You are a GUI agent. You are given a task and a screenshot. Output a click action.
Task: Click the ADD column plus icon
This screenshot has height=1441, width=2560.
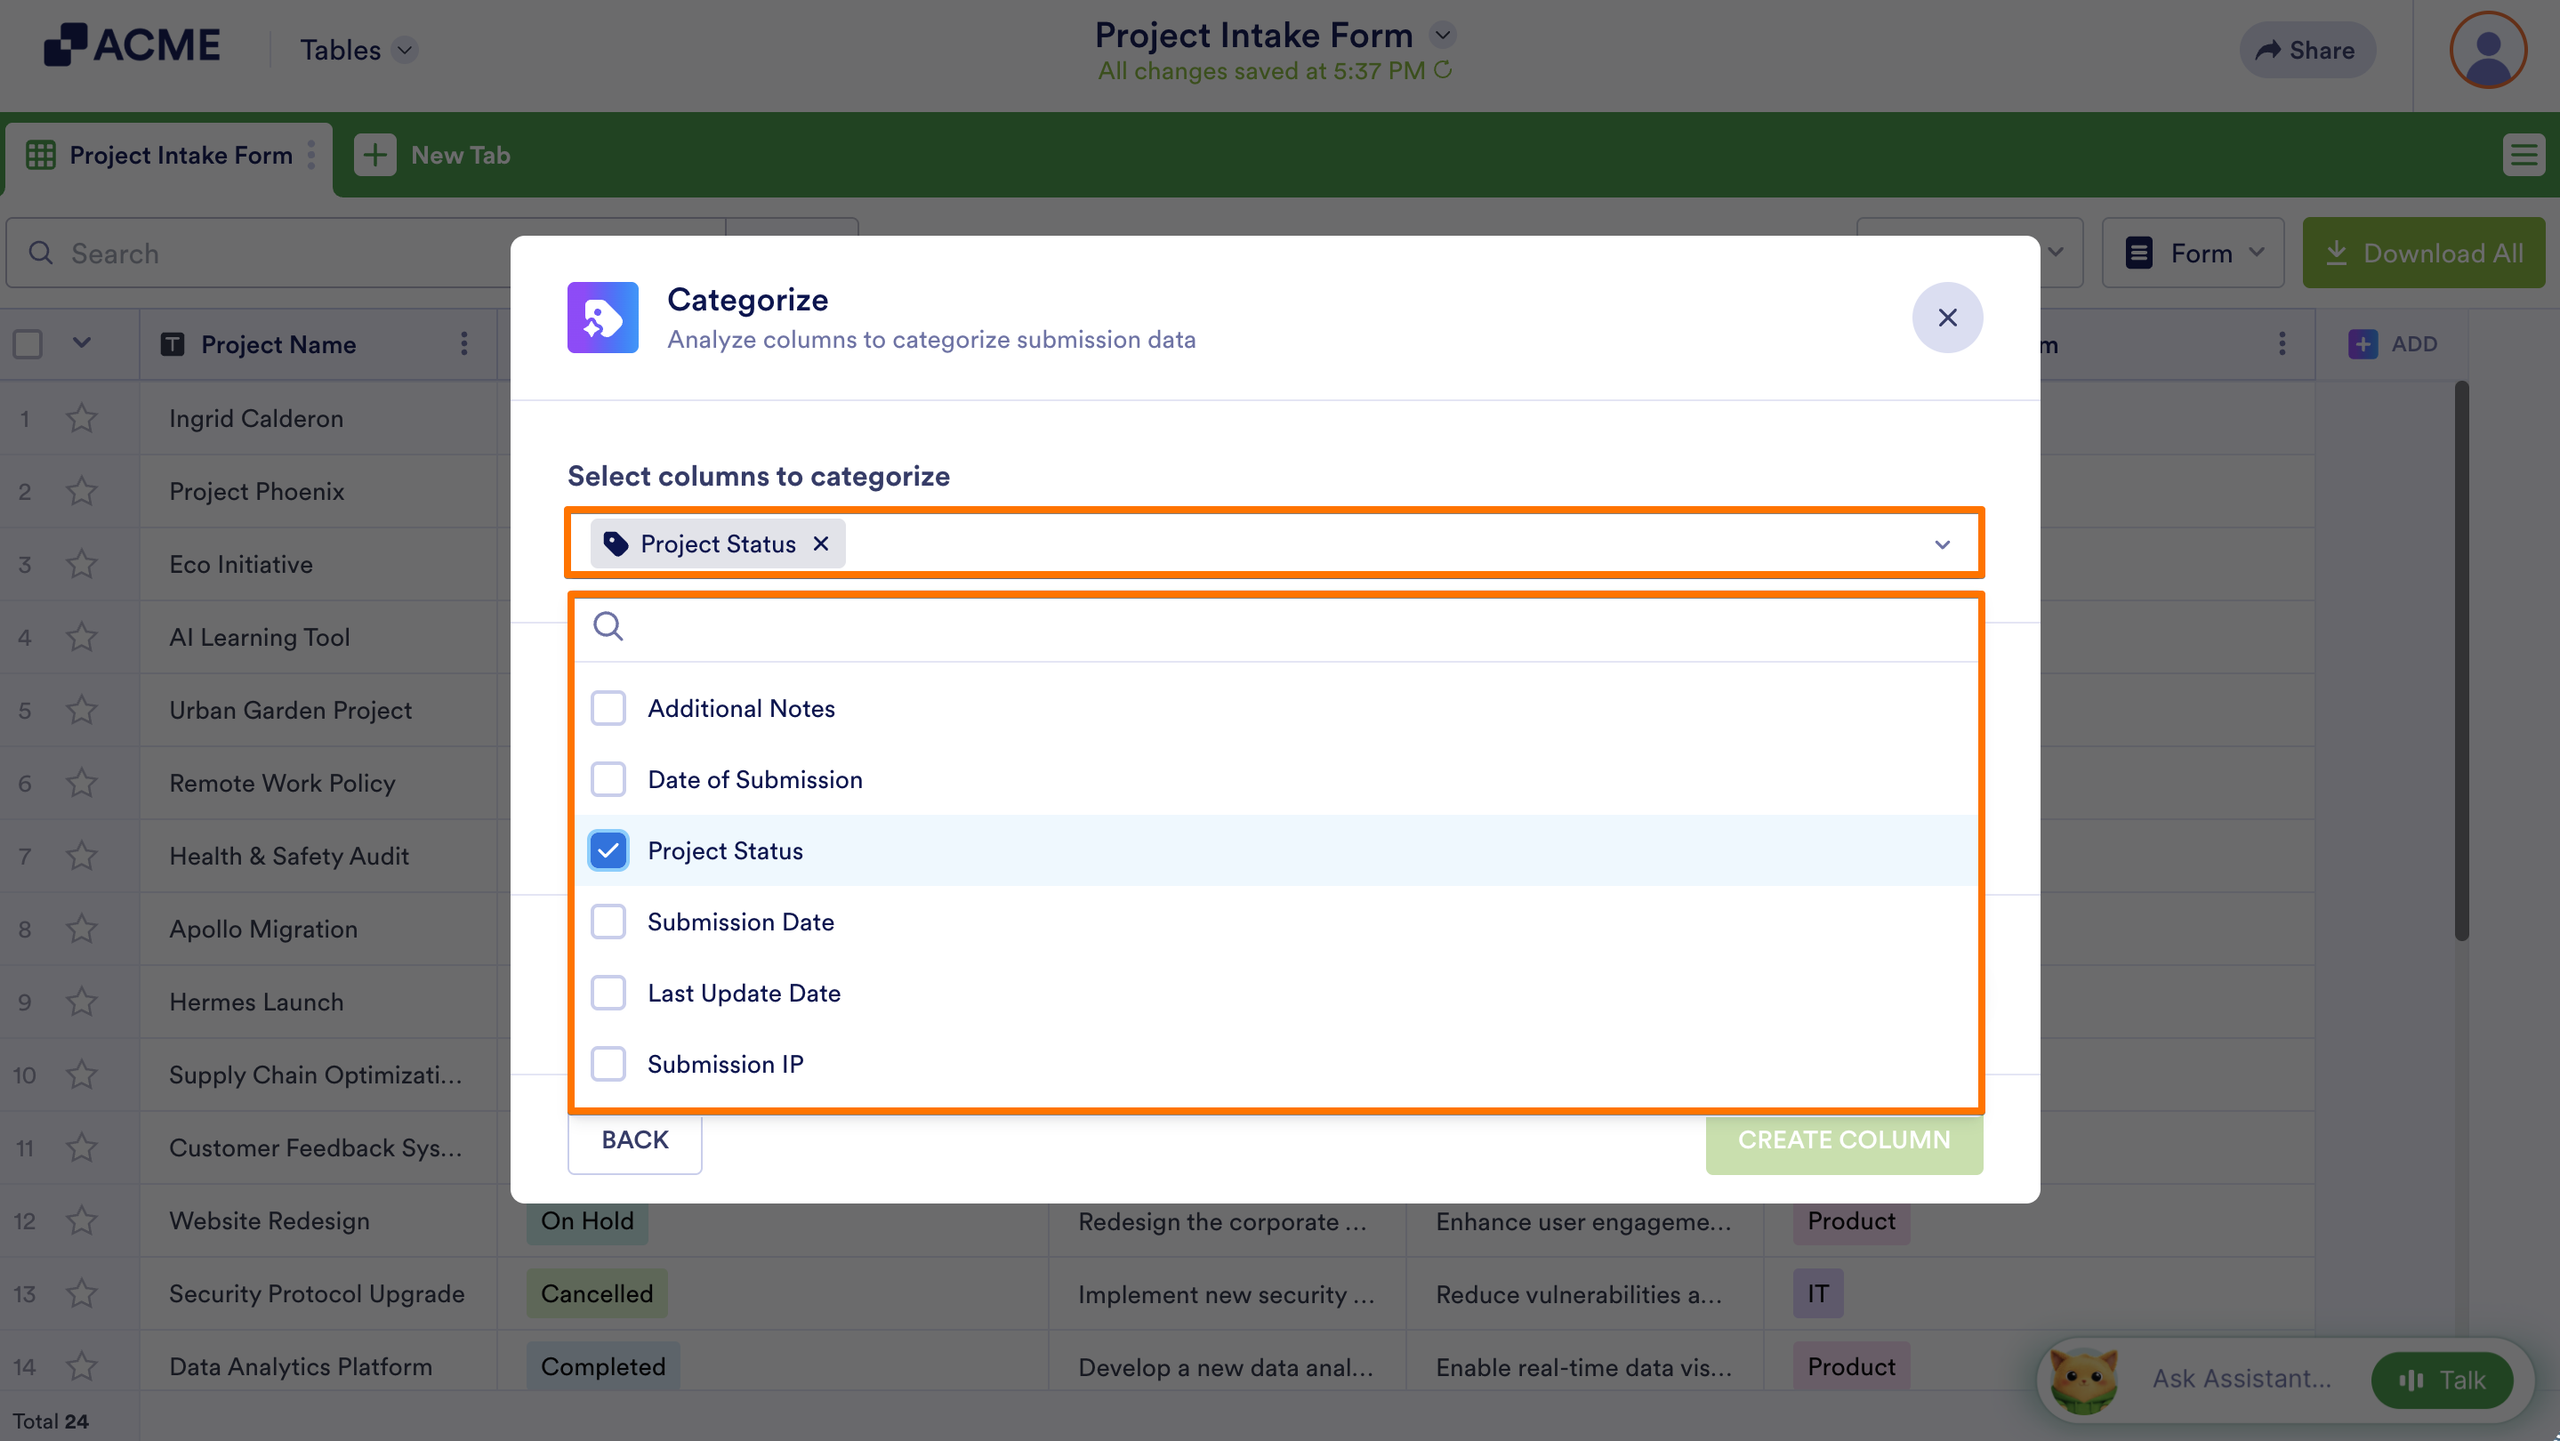pos(2363,344)
